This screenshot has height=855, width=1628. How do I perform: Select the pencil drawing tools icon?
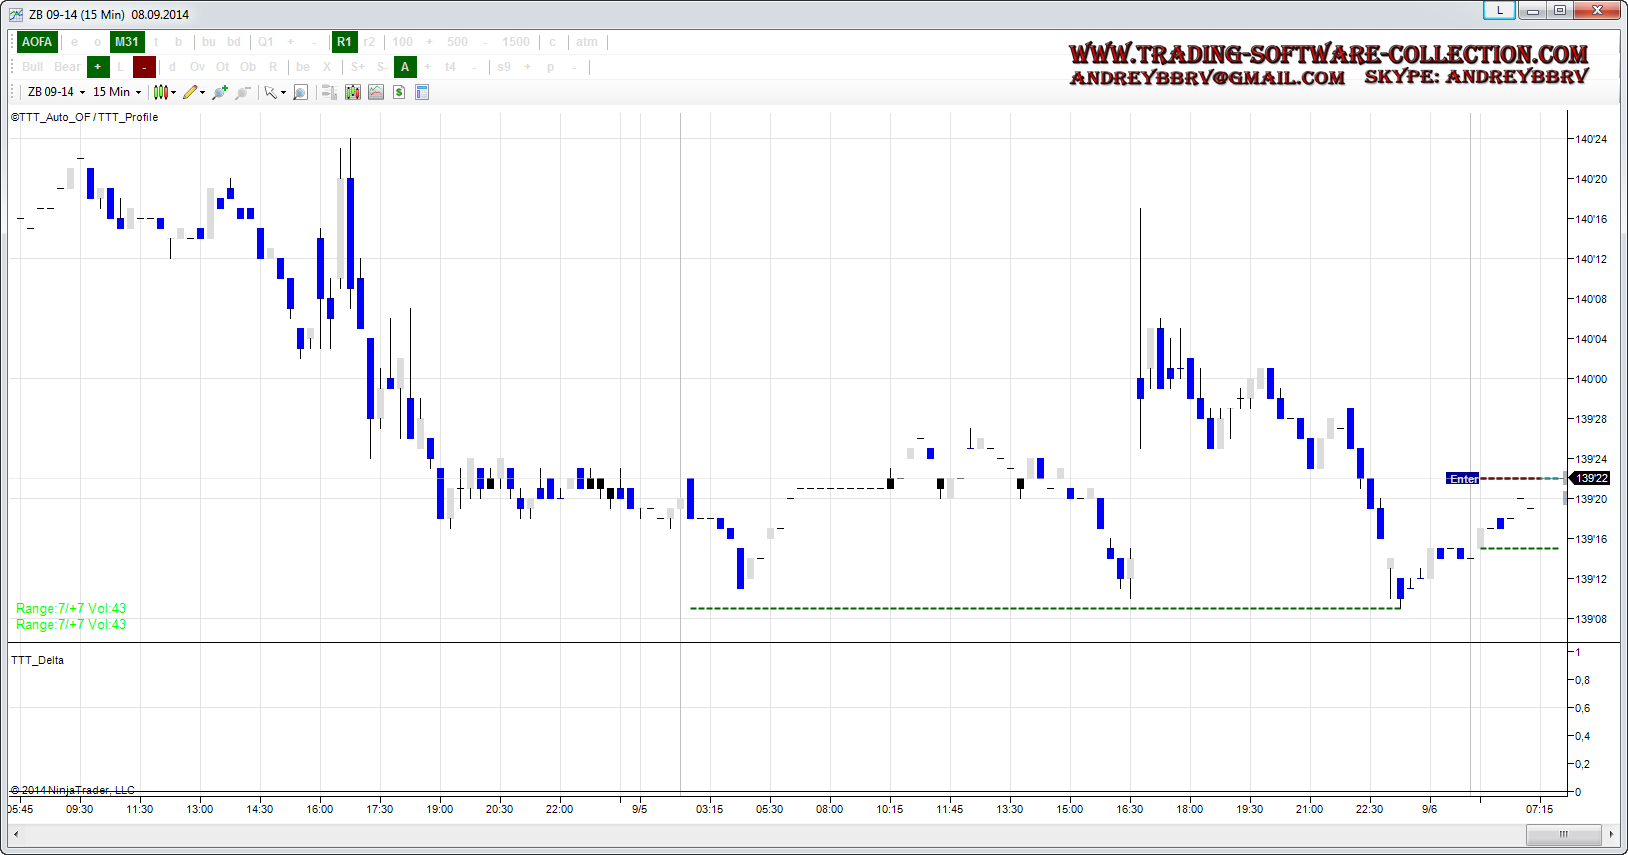tap(190, 92)
